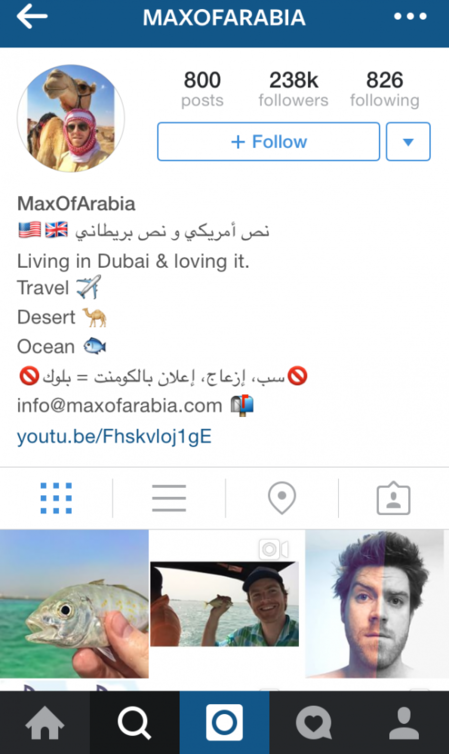This screenshot has height=754, width=449.
Task: Open the photo map location icon
Action: tap(282, 498)
